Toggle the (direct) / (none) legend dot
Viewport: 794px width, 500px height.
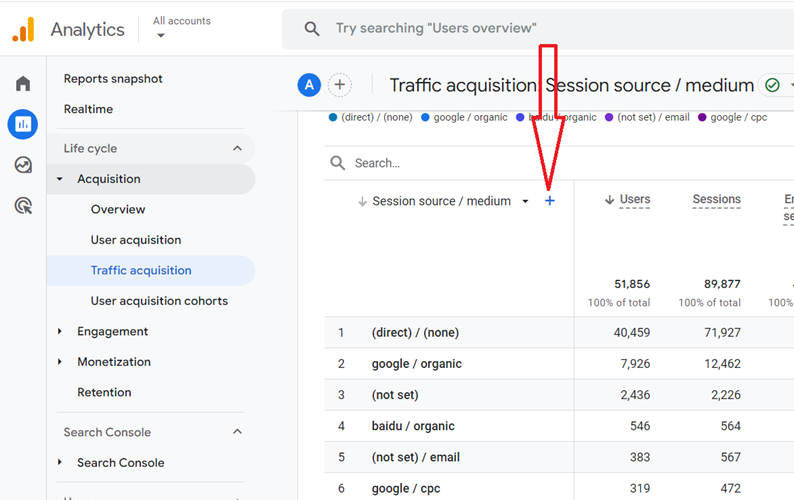pos(333,118)
